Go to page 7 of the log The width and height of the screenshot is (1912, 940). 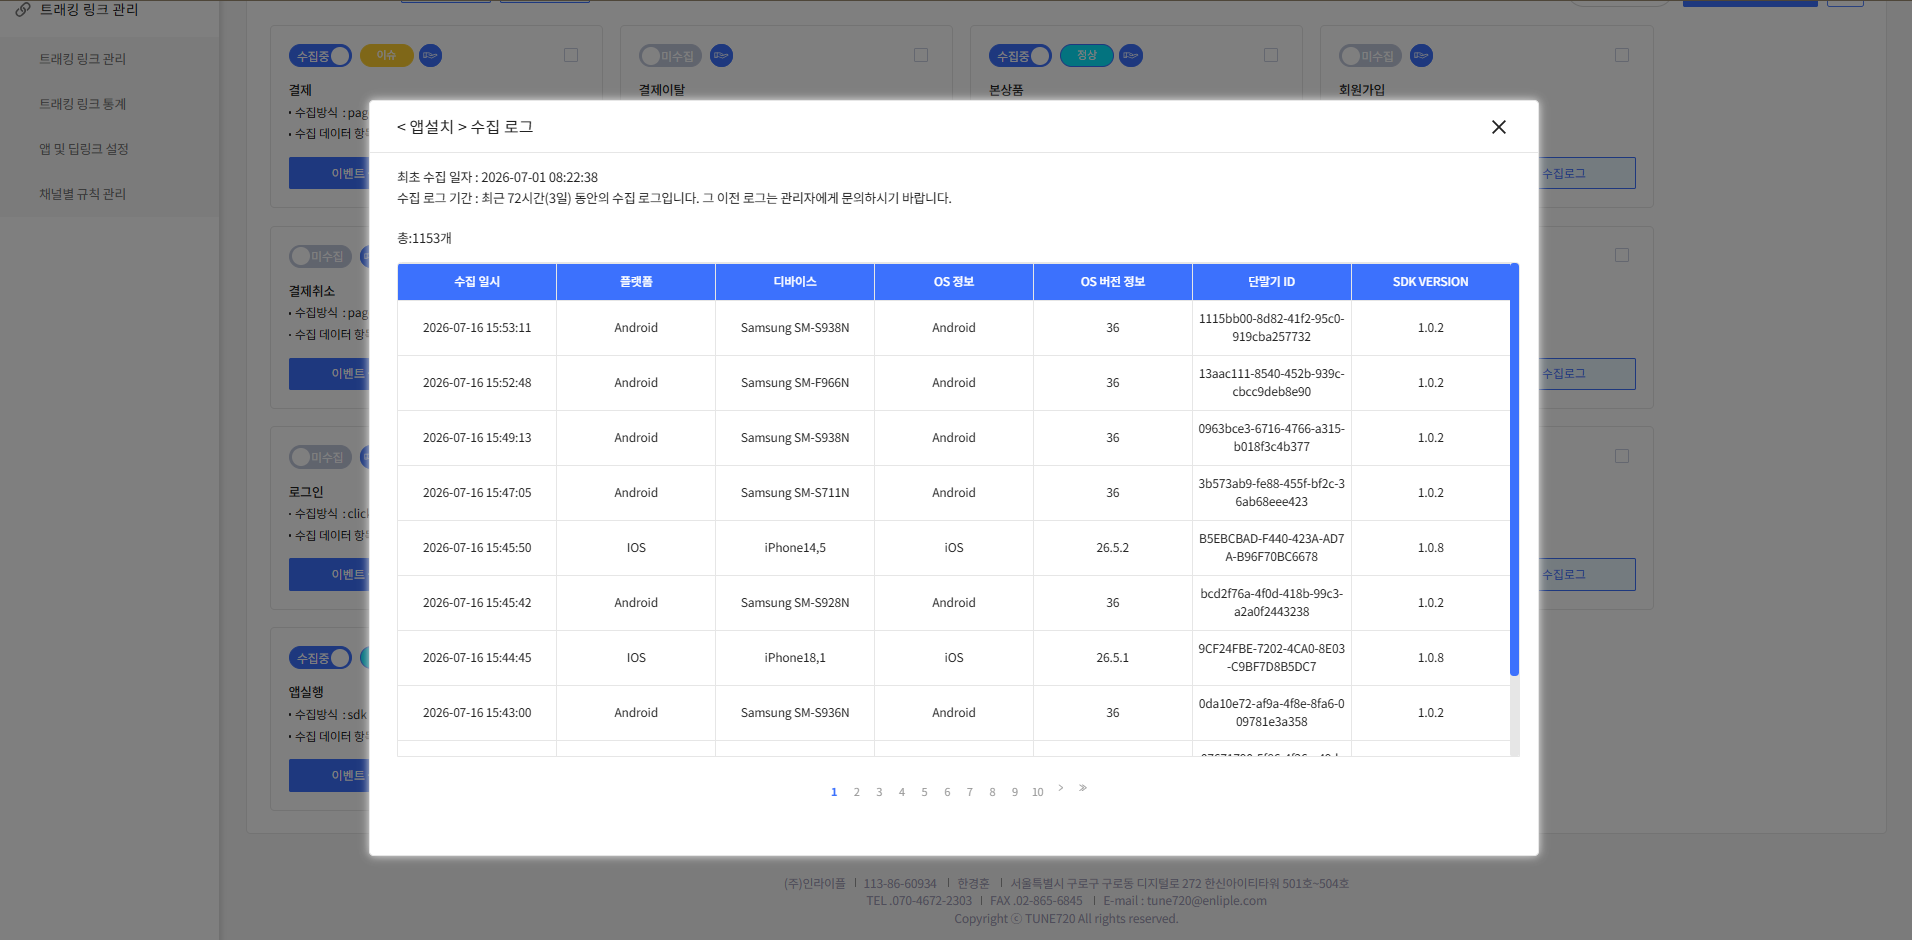pos(969,792)
